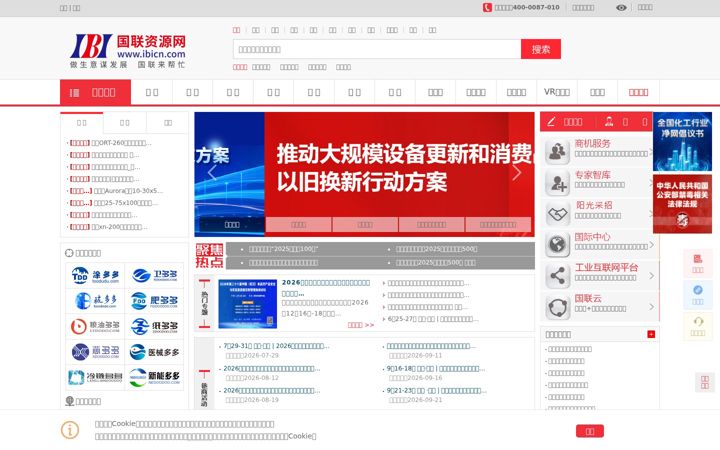Screen dimensions: 720x450
Task: Open the red-highlighted last navigation tab
Action: pyautogui.click(x=638, y=92)
